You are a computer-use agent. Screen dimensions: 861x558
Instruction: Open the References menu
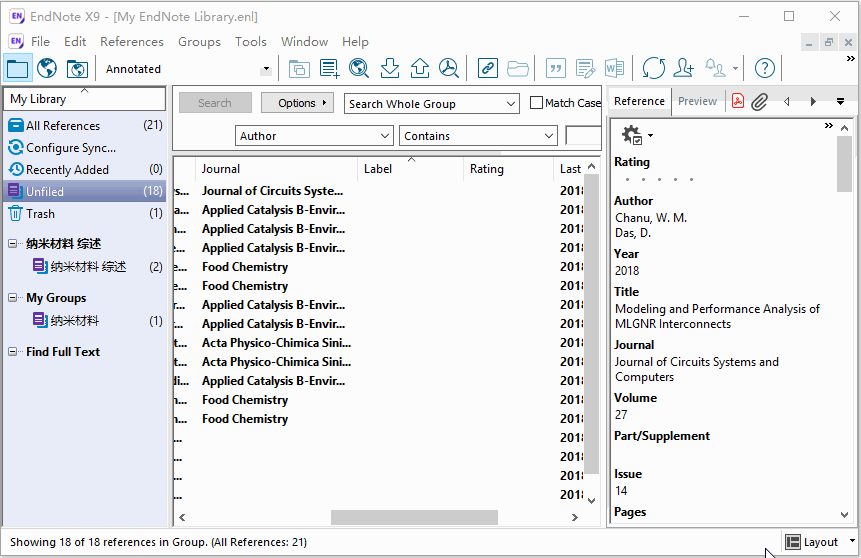coord(132,42)
